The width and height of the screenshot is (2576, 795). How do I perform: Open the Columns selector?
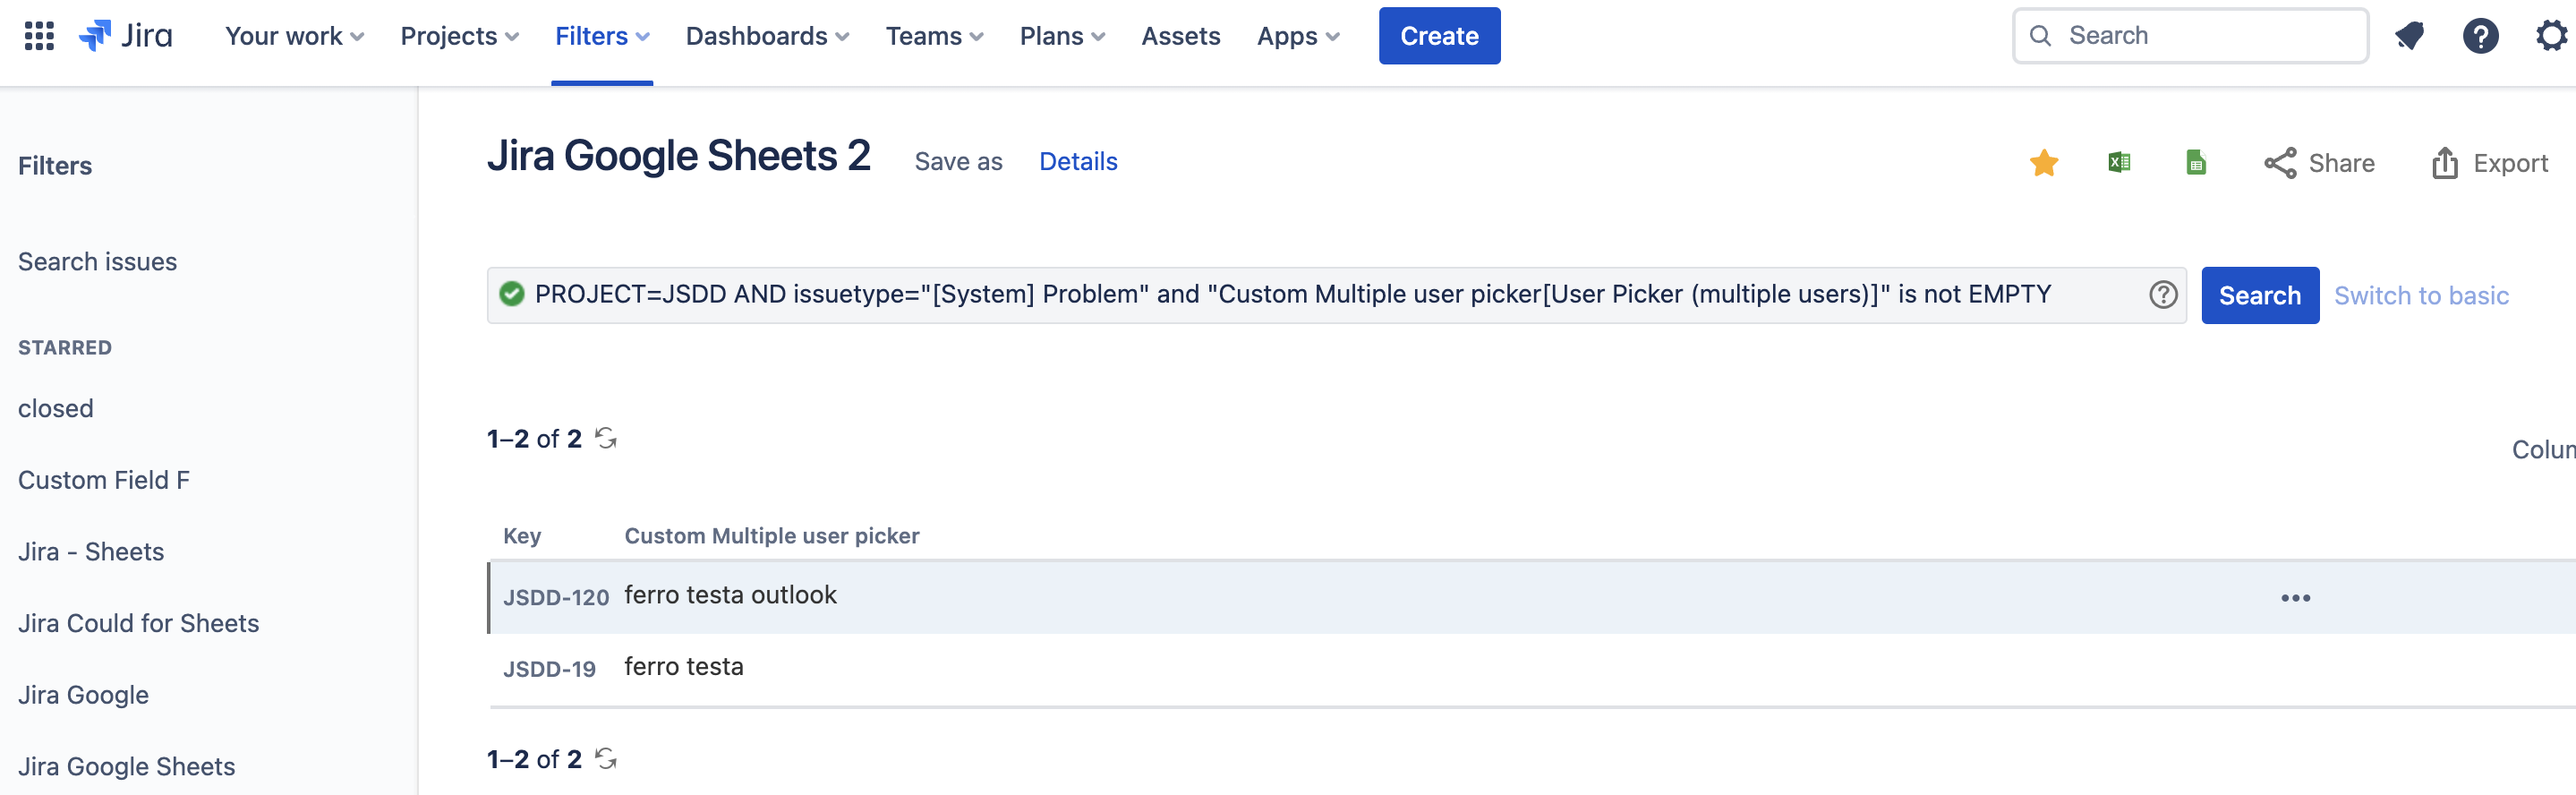pos(2543,450)
